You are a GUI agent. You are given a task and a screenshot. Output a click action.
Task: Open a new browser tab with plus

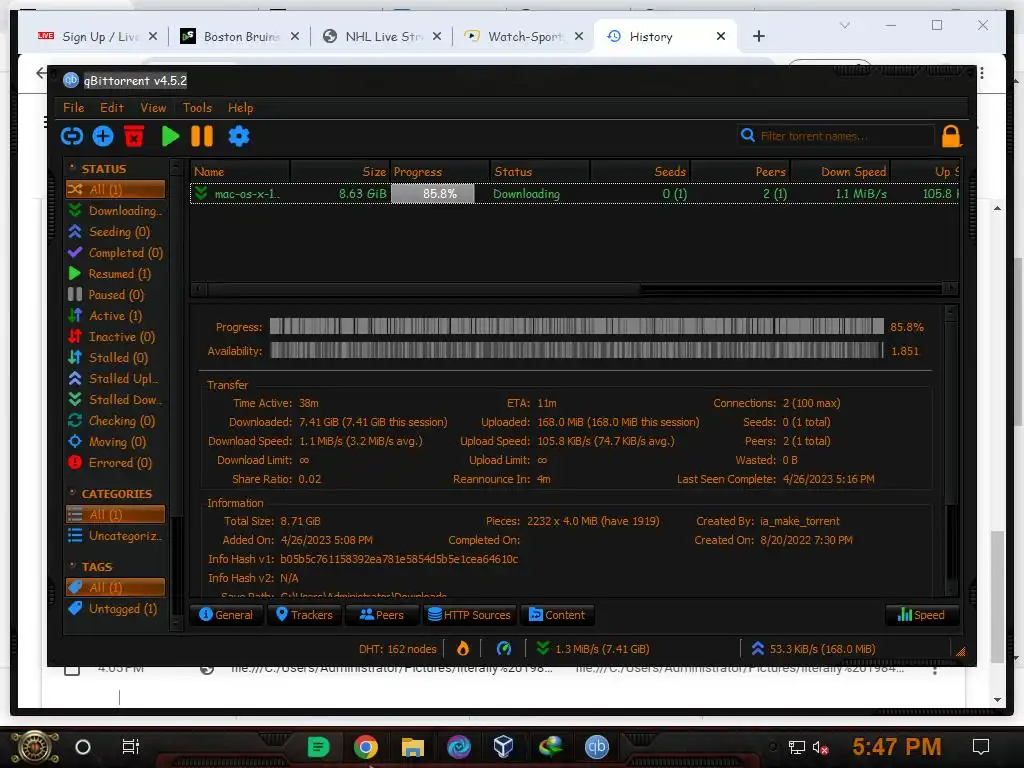click(x=758, y=37)
